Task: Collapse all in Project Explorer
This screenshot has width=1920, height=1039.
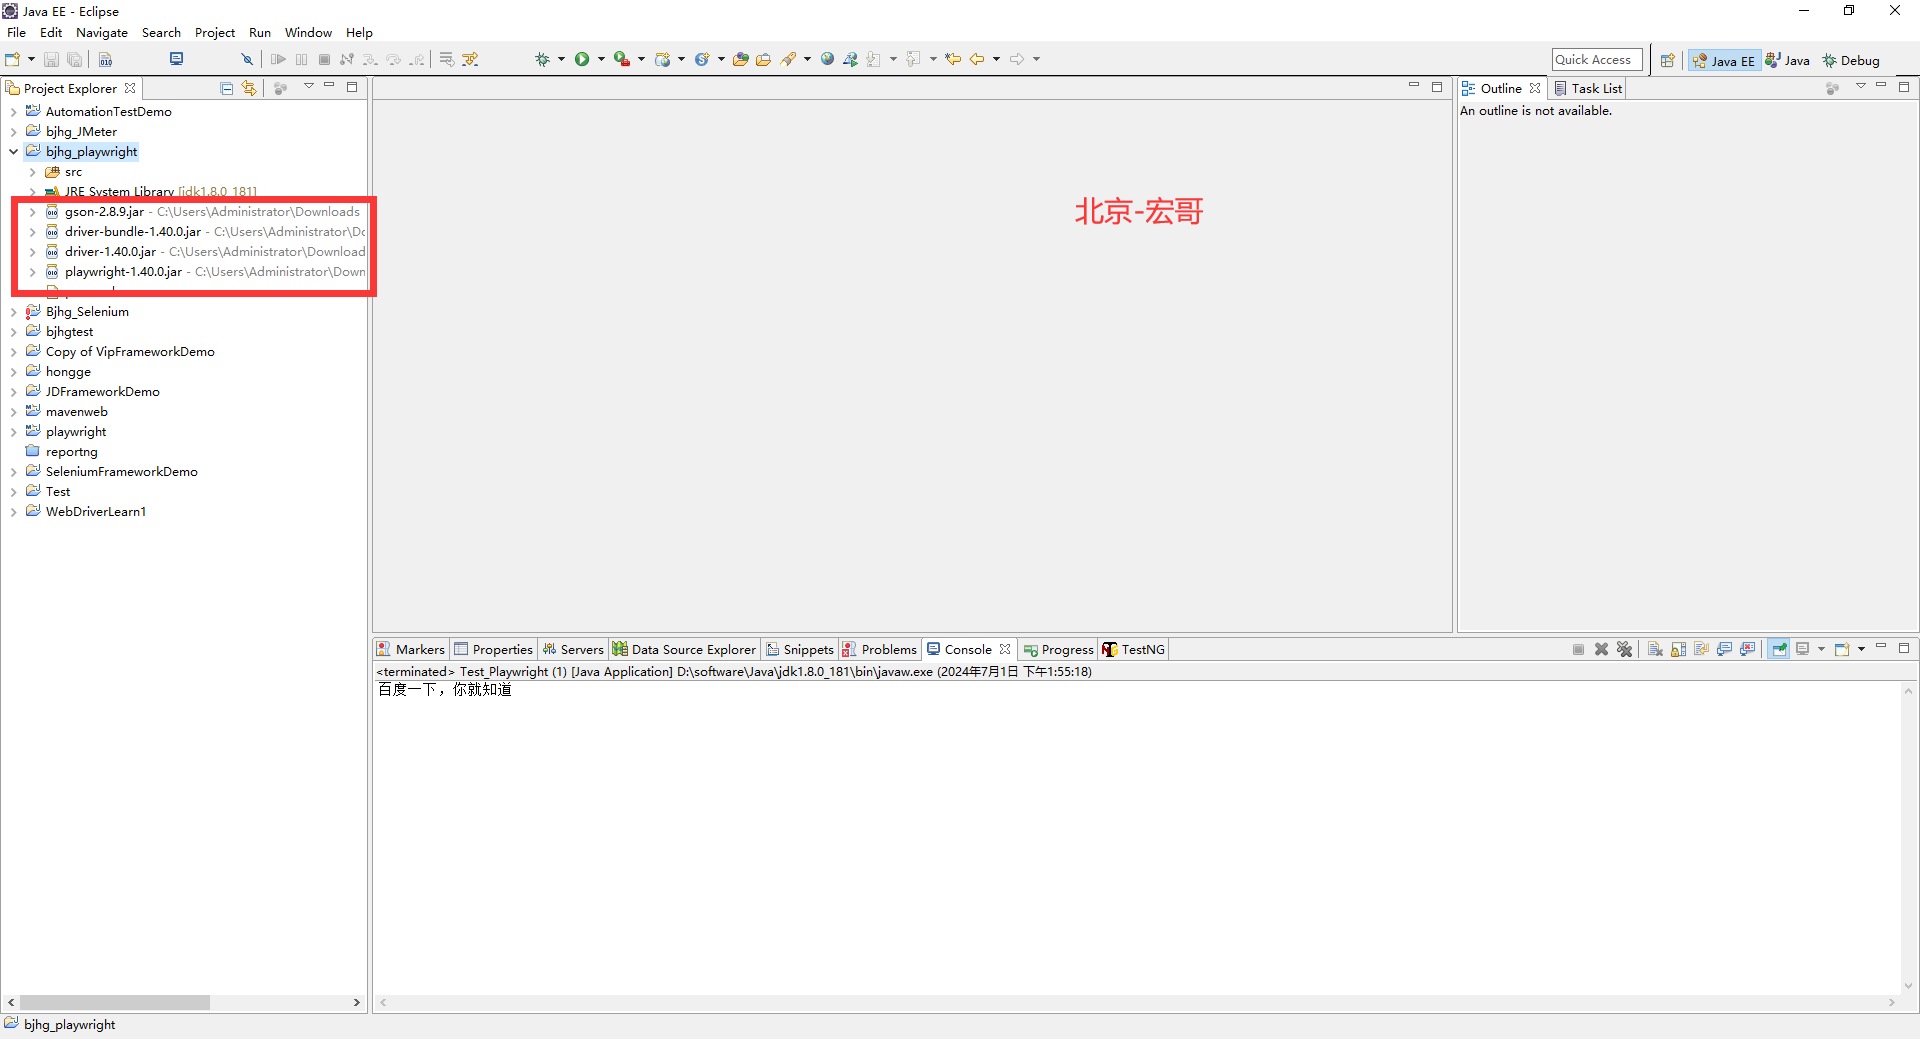Action: [227, 89]
